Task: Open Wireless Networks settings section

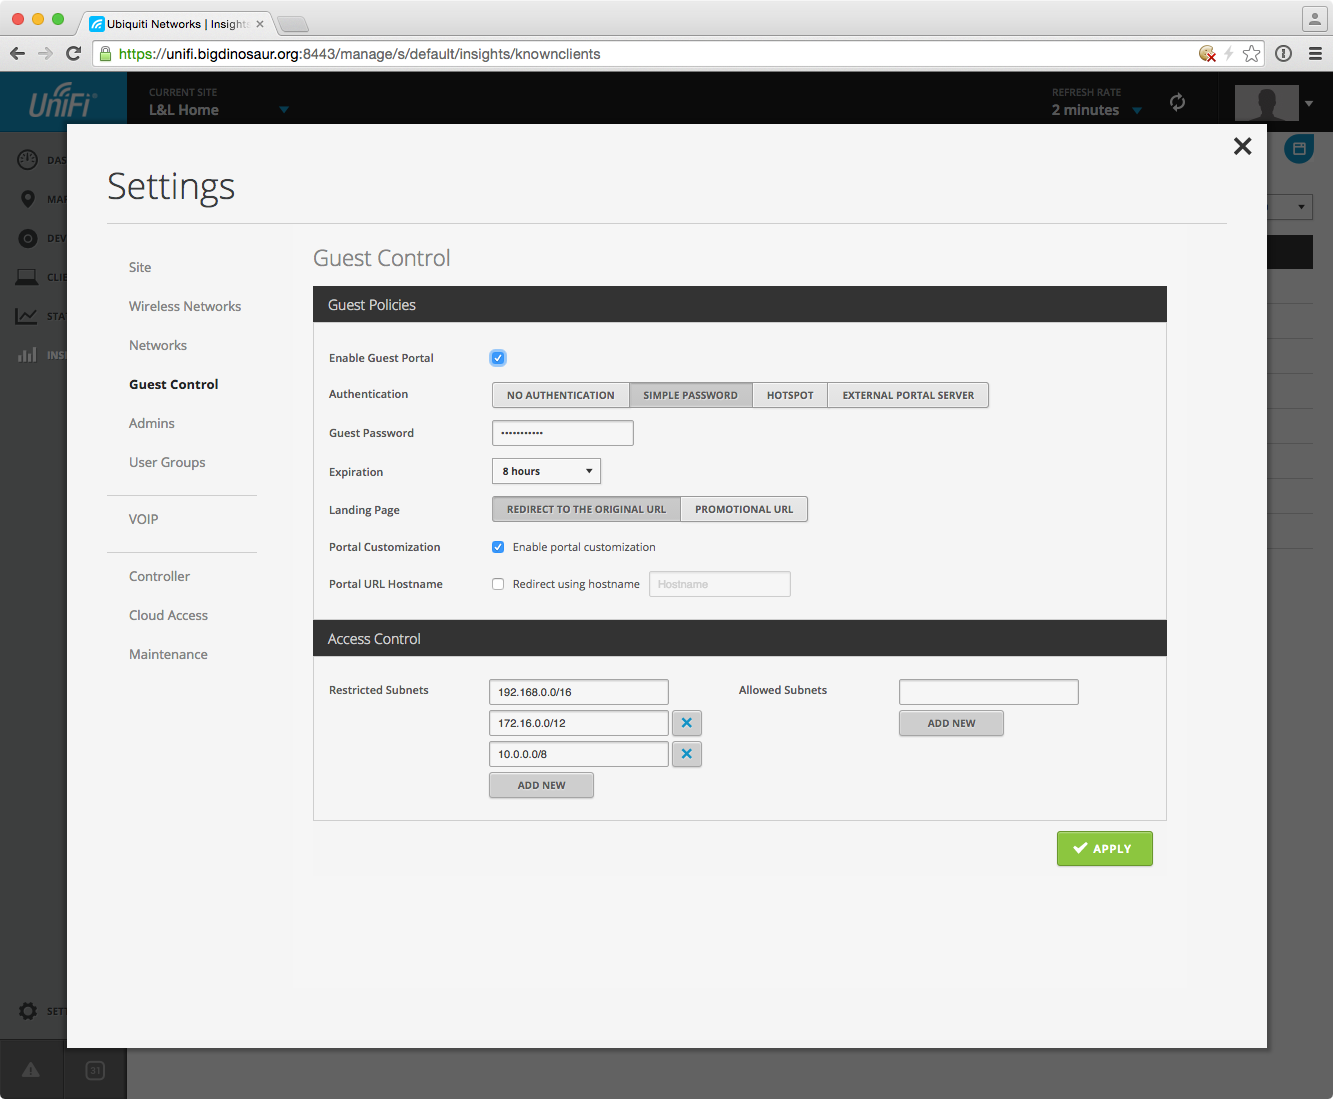Action: coord(185,306)
